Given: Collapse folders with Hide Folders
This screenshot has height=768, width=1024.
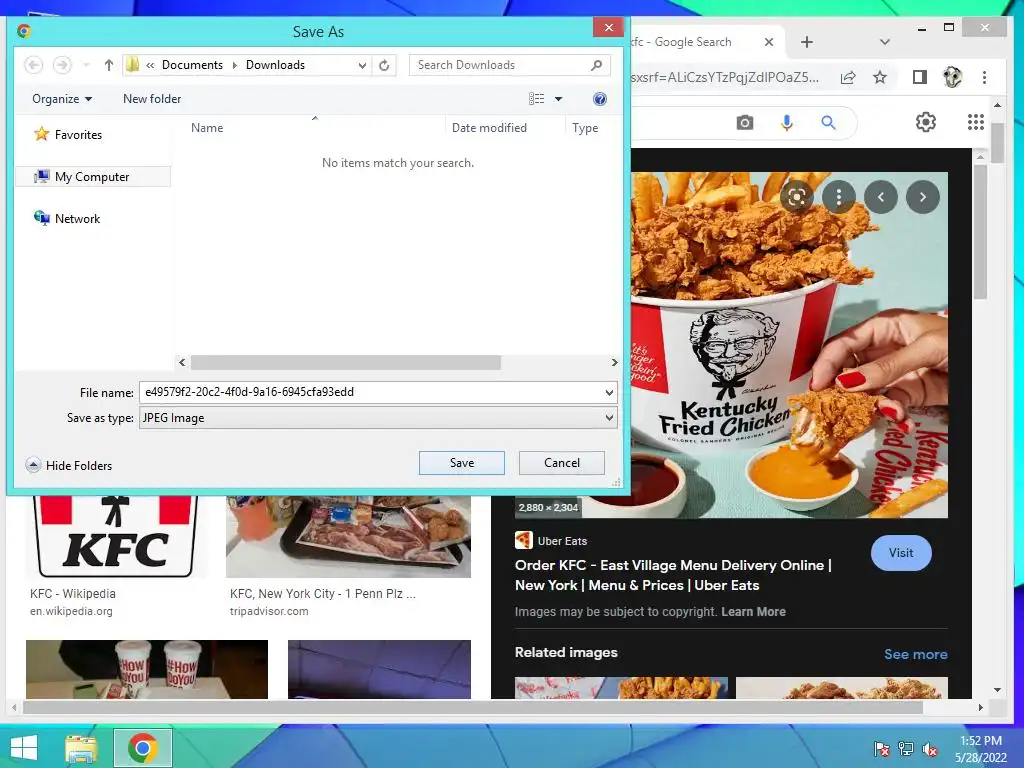Looking at the screenshot, I should click(x=69, y=465).
